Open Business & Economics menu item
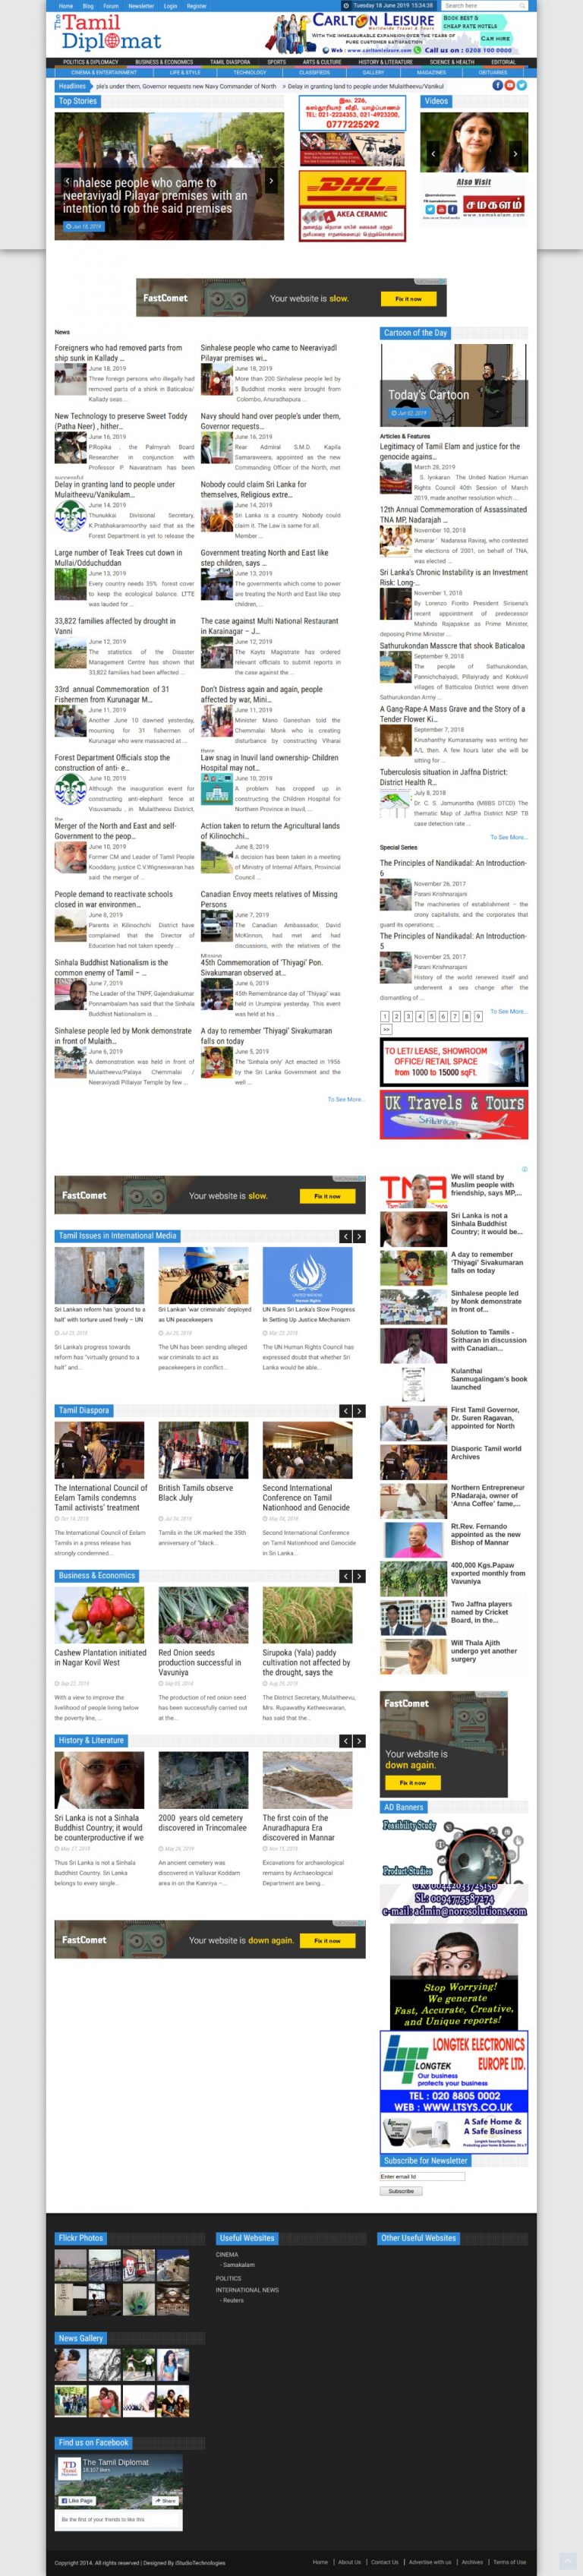Viewport: 583px width, 2576px height. click(164, 62)
